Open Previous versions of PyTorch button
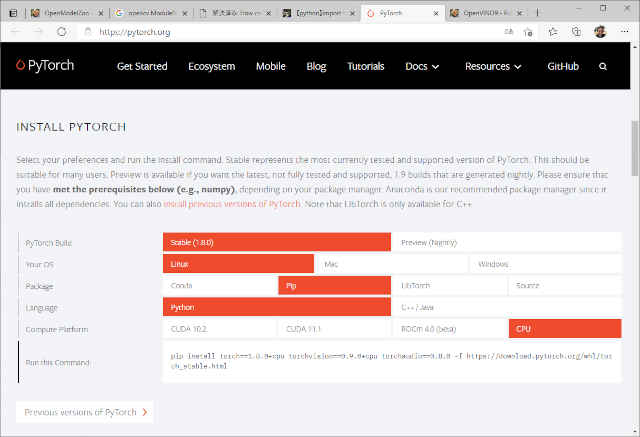The height and width of the screenshot is (437, 640). click(86, 412)
